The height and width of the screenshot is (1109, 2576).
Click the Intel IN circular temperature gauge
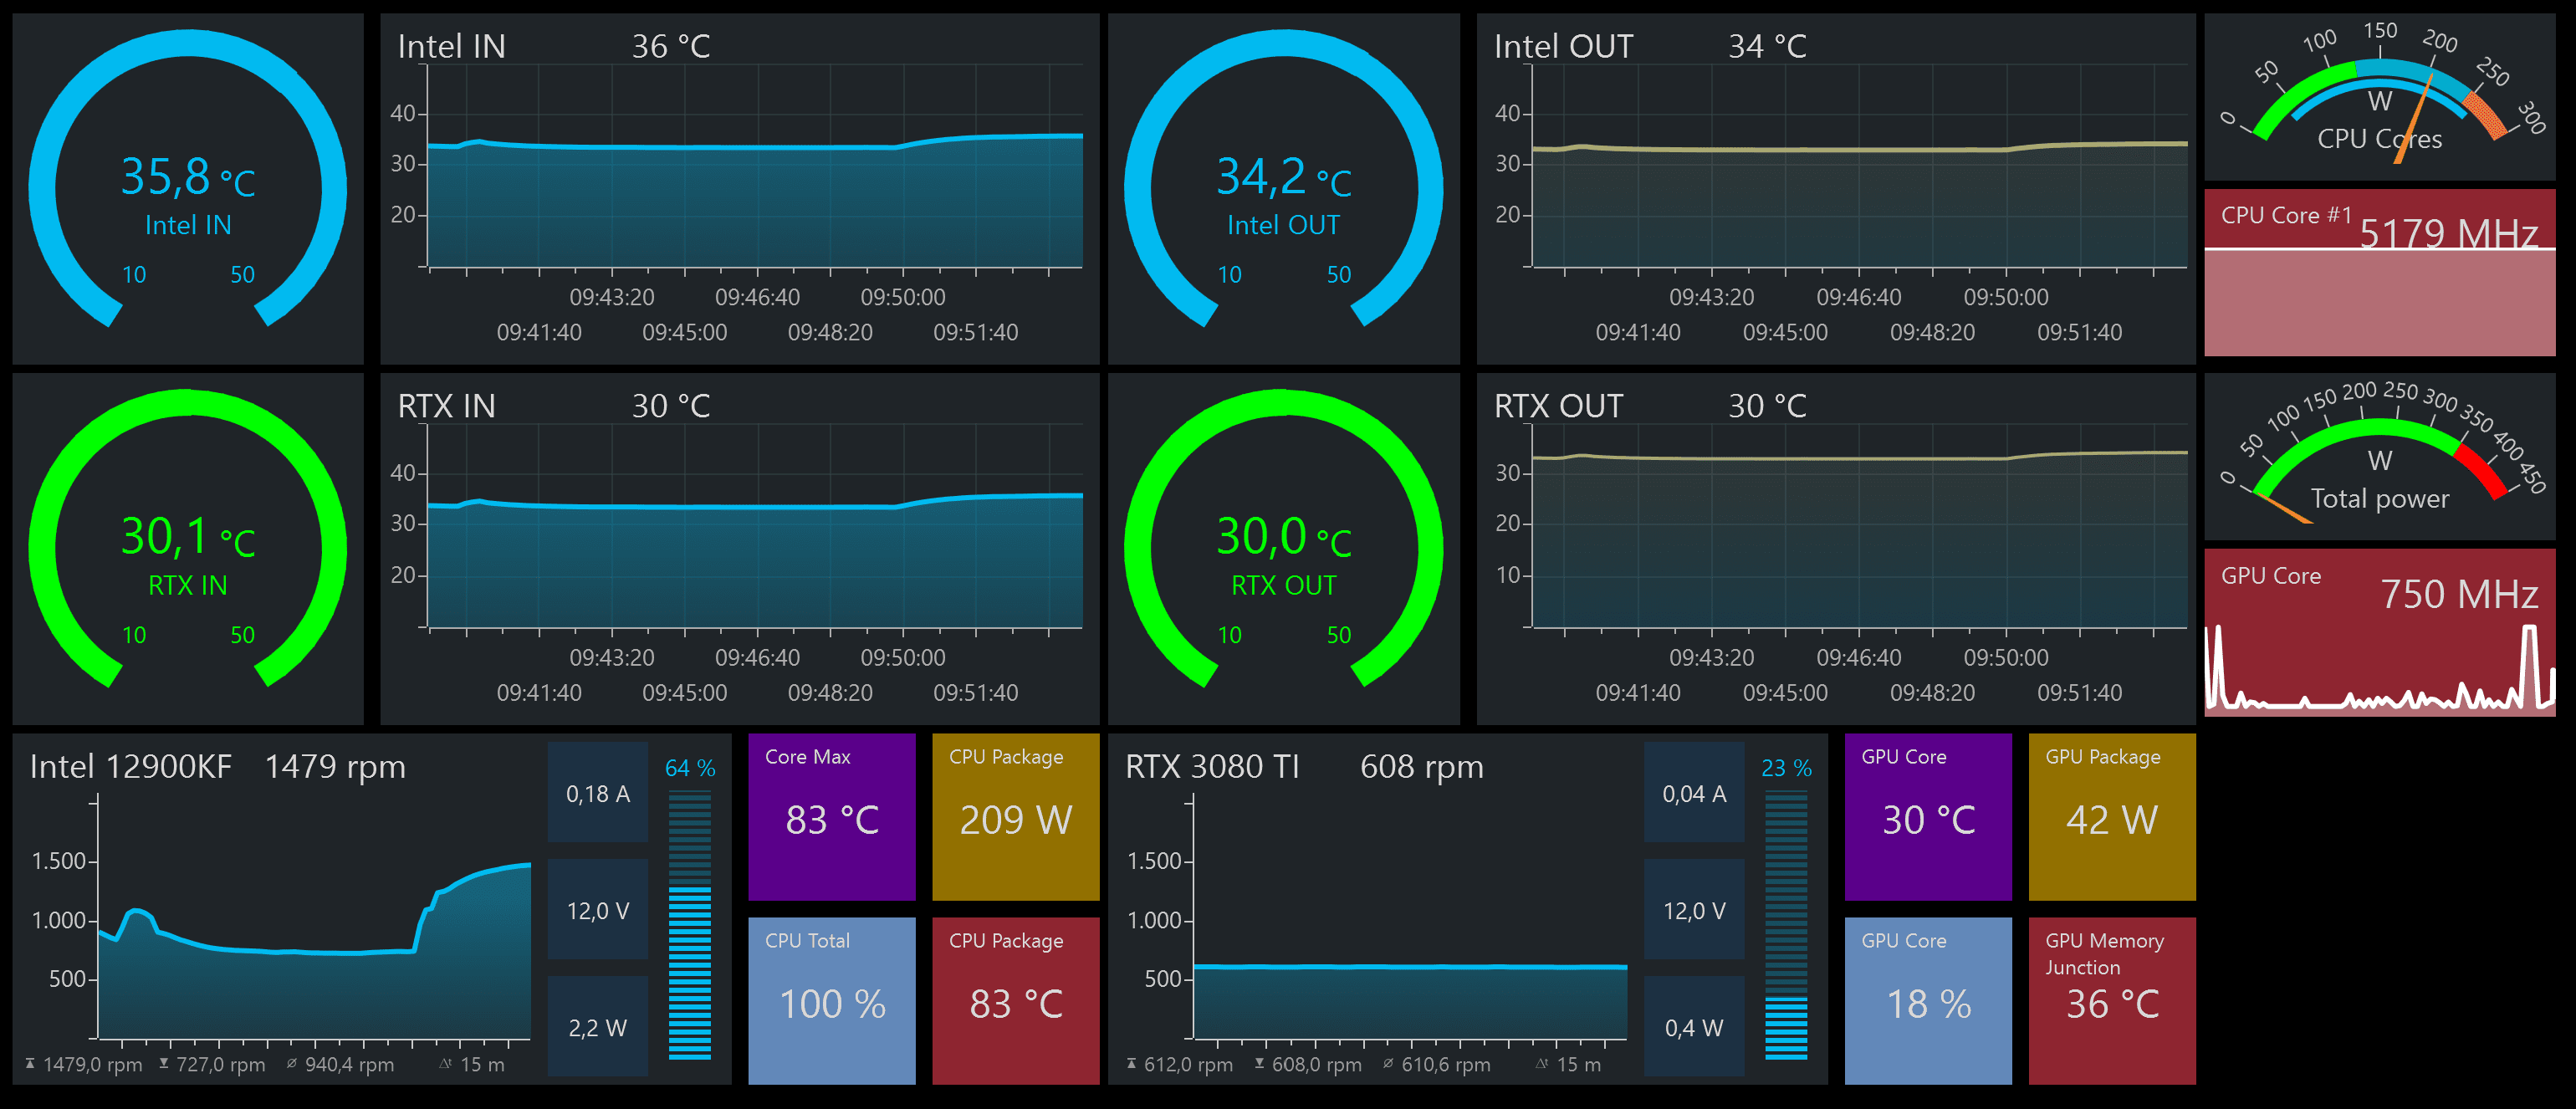point(188,188)
